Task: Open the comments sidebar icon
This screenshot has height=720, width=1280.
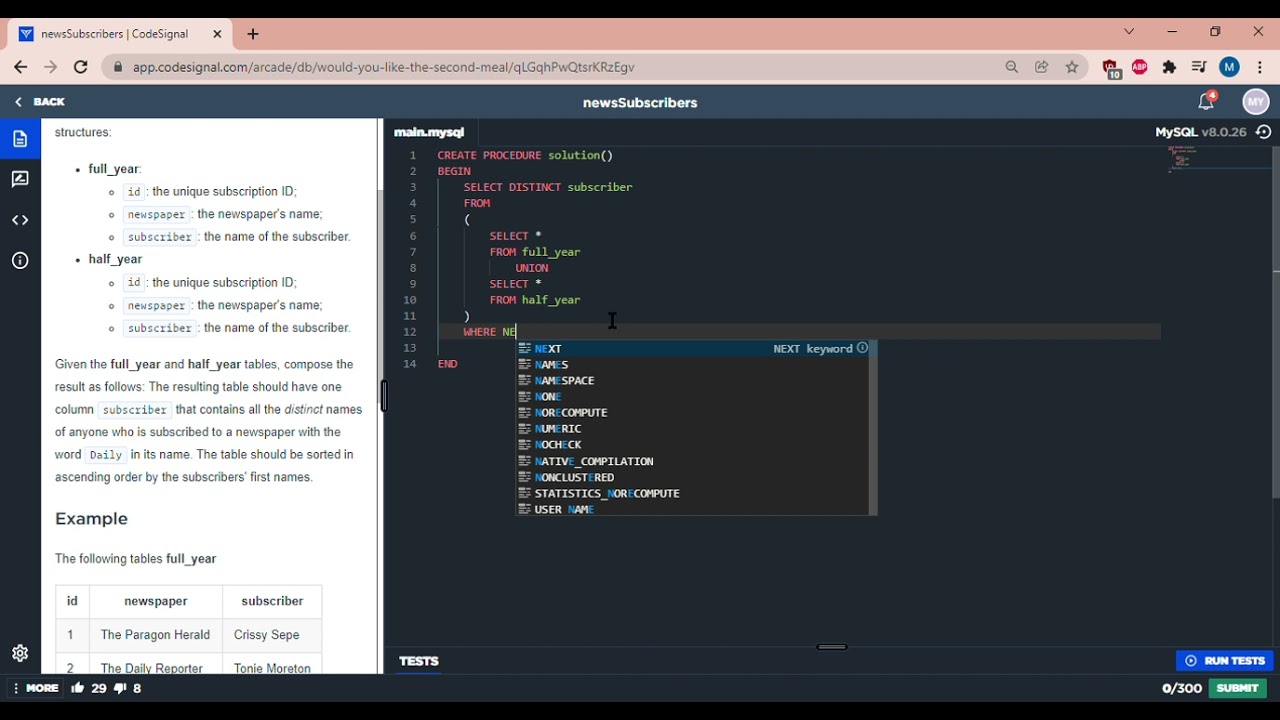Action: tap(20, 180)
